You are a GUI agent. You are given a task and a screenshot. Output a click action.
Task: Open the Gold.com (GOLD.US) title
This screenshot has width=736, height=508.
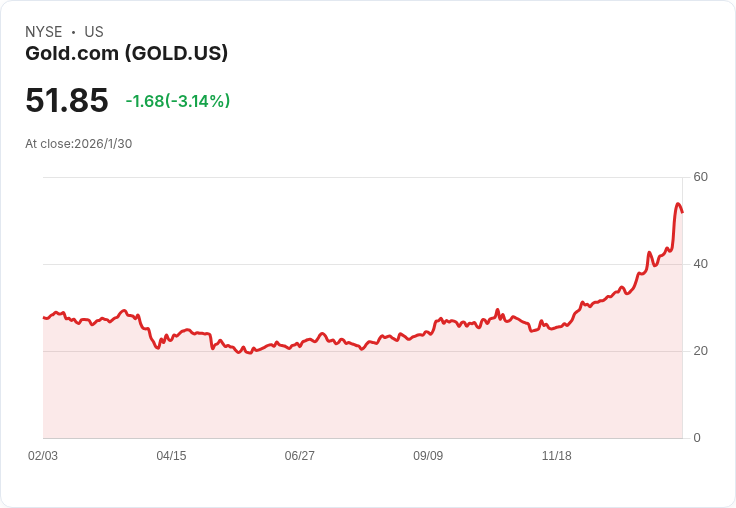126,54
